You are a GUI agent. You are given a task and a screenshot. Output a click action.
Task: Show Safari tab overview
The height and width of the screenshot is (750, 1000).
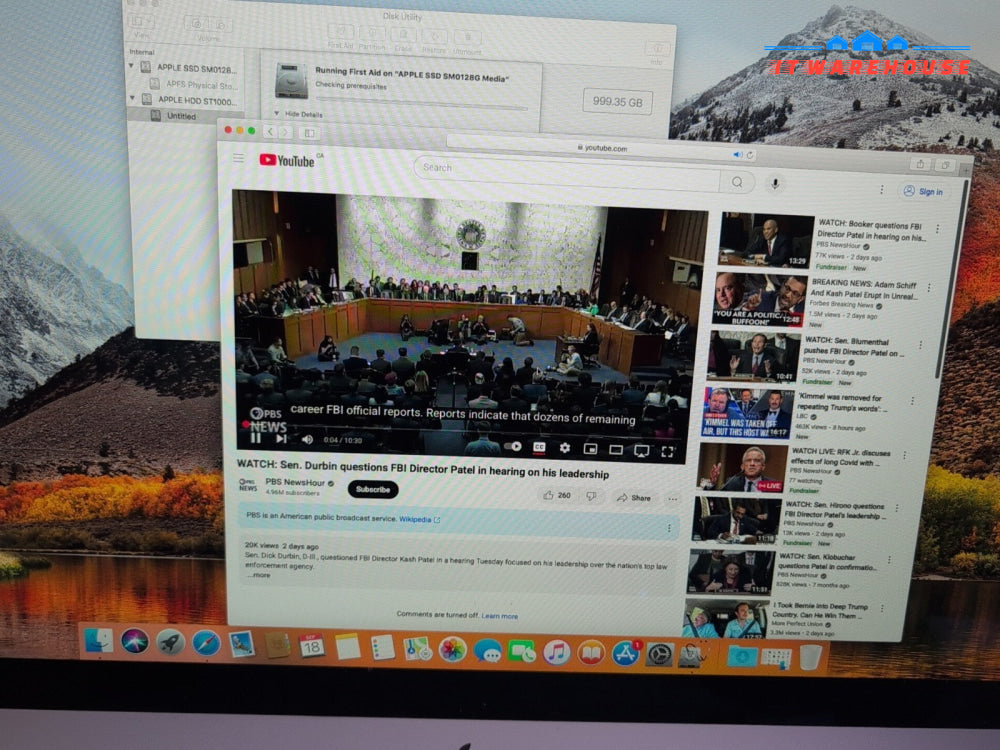946,165
